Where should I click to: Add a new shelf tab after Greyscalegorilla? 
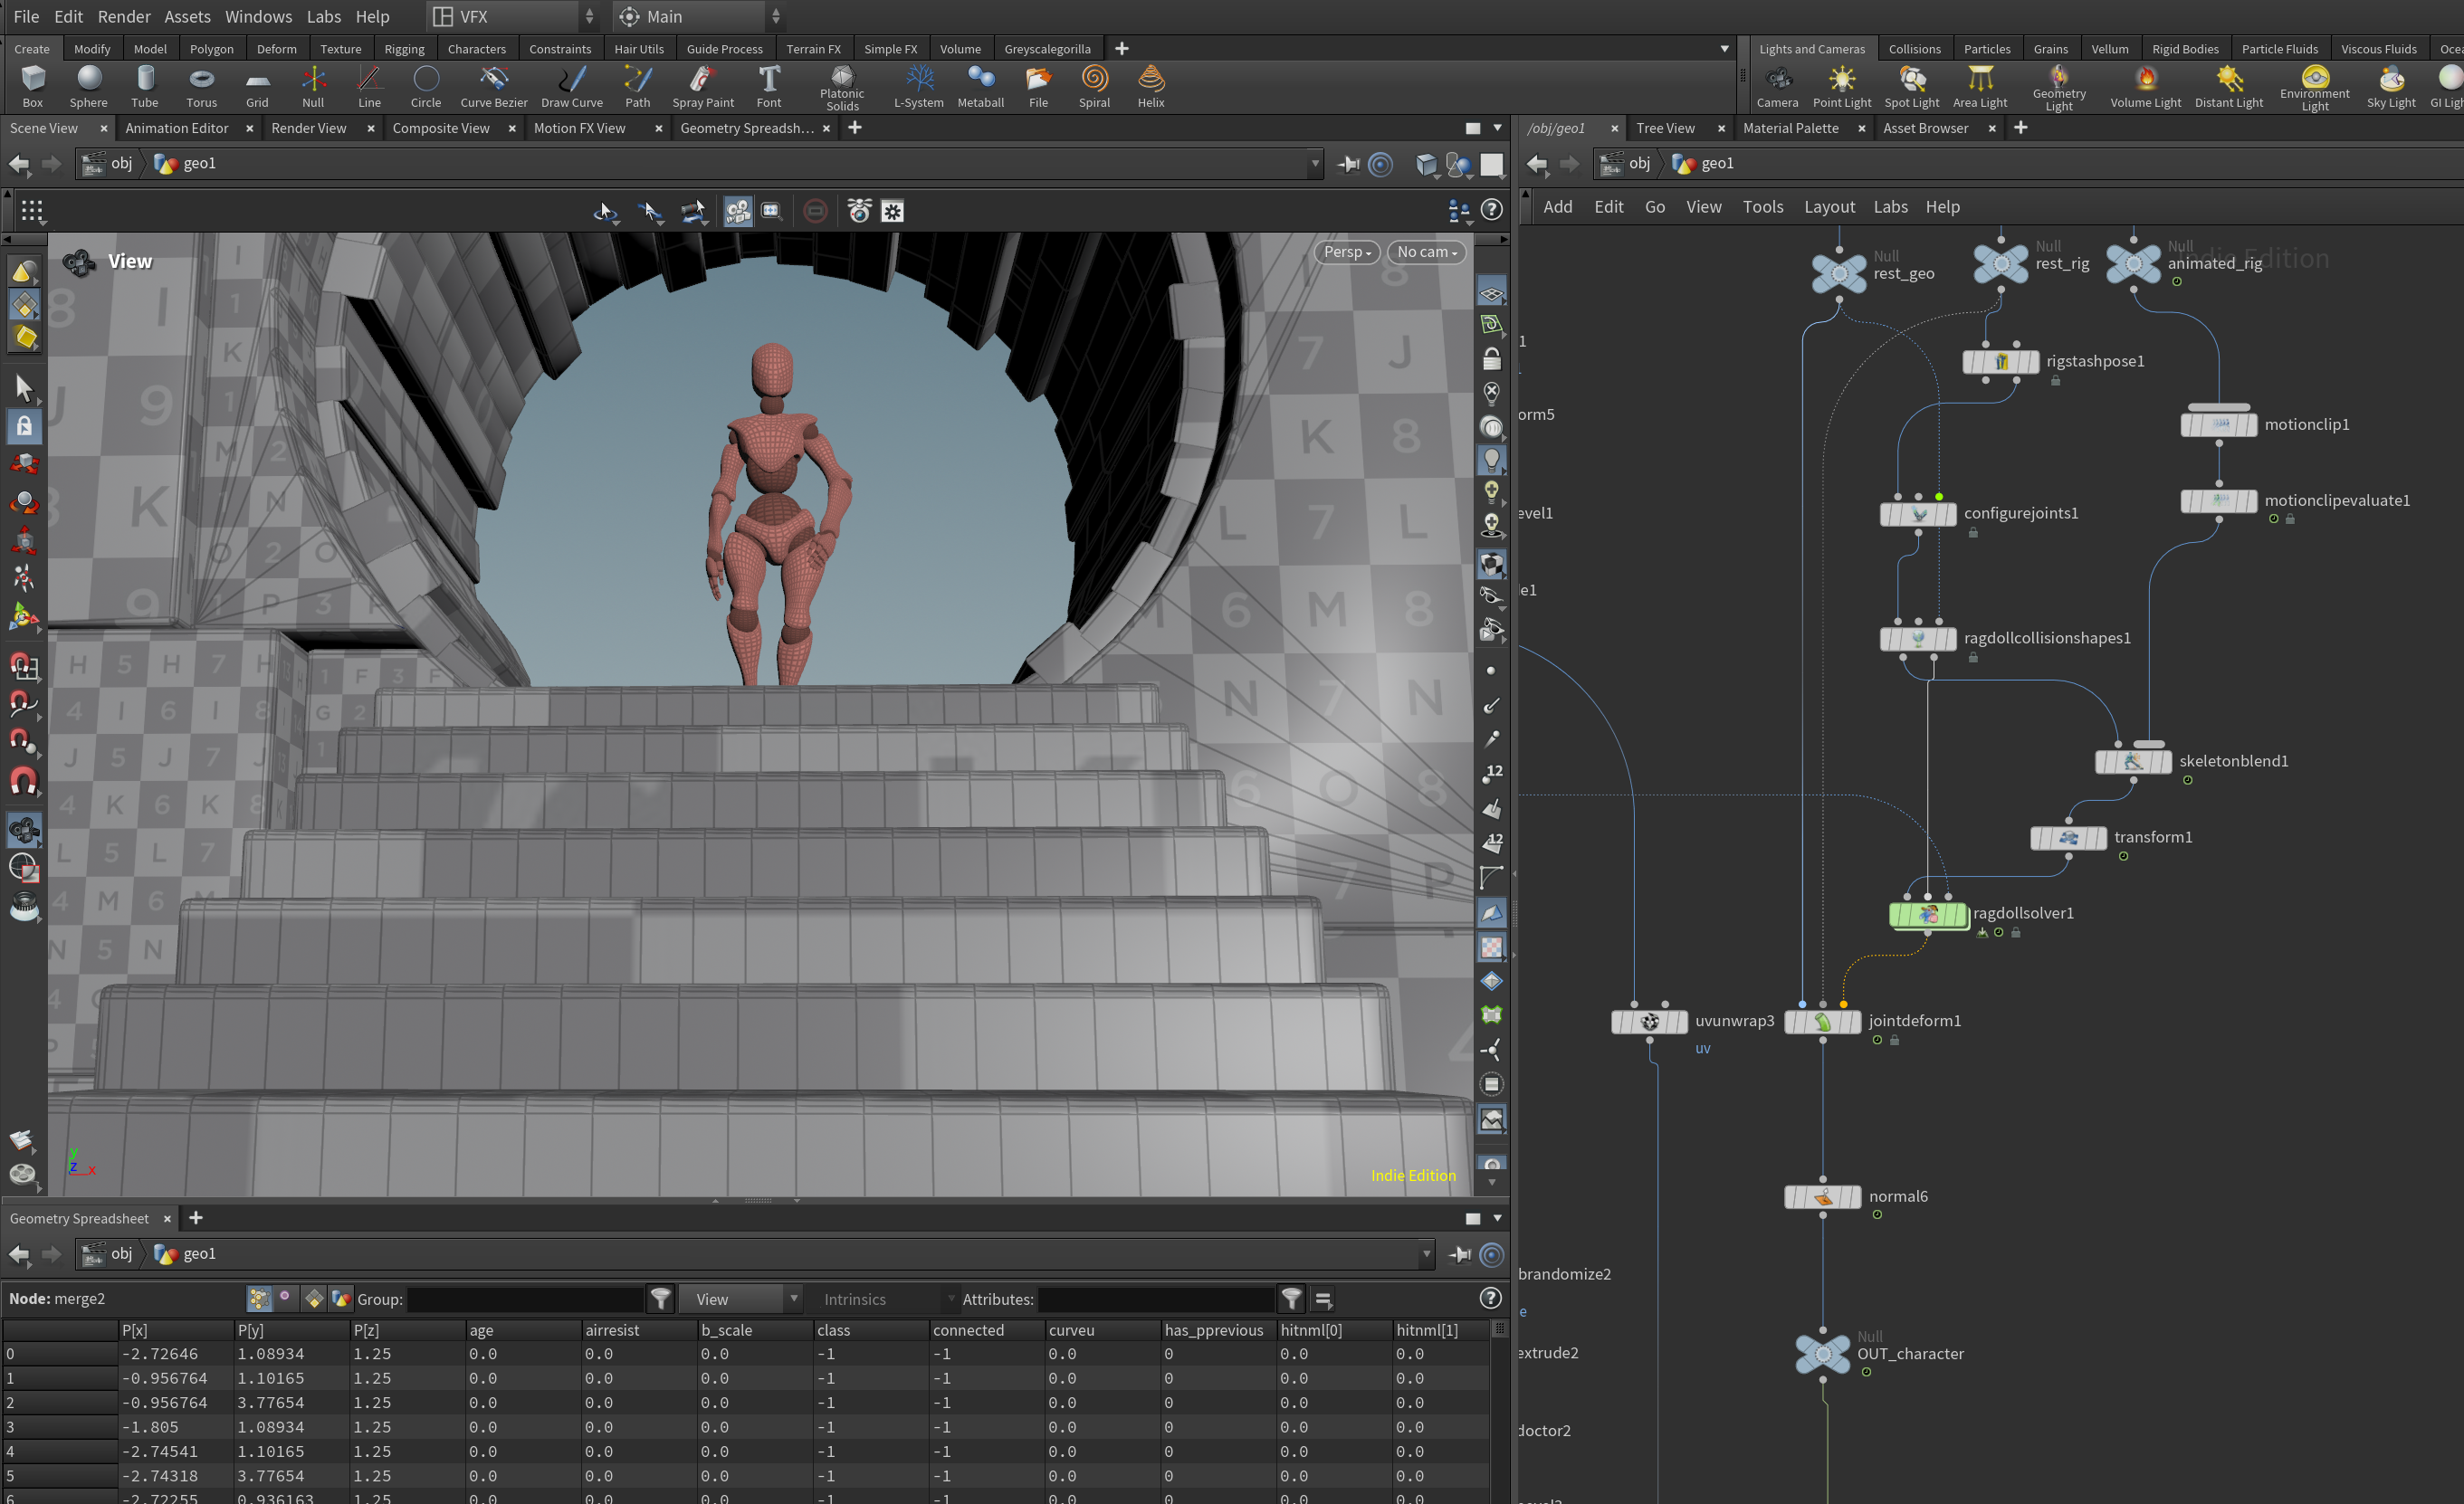click(1121, 49)
